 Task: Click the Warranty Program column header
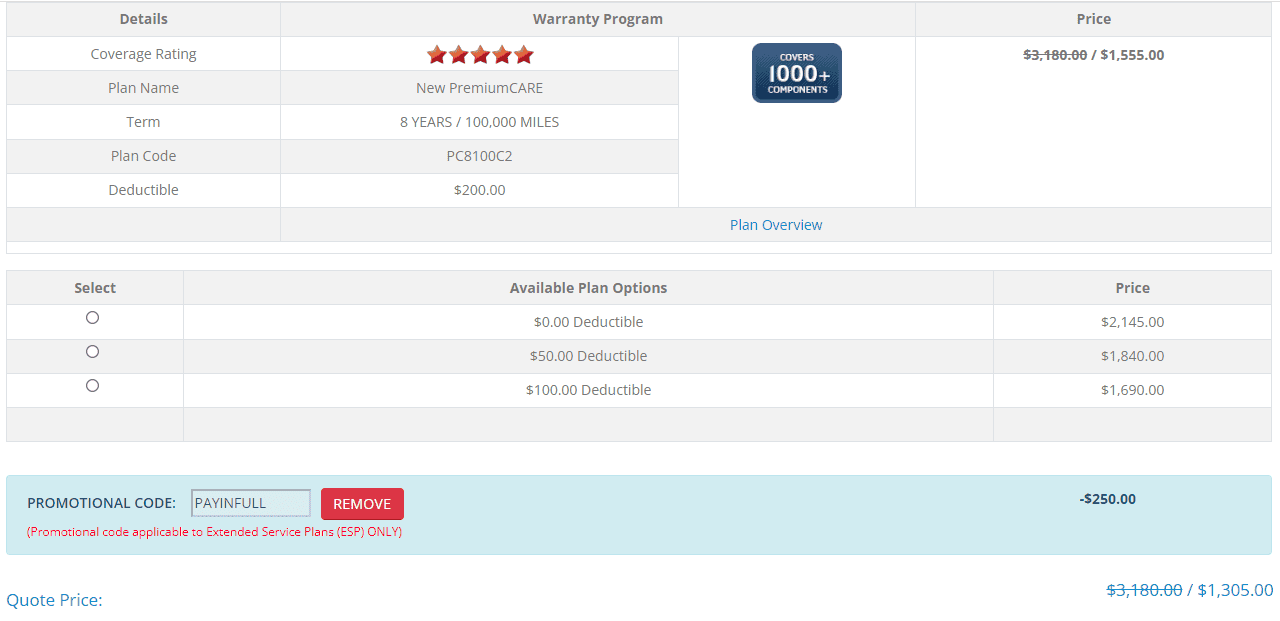click(597, 19)
